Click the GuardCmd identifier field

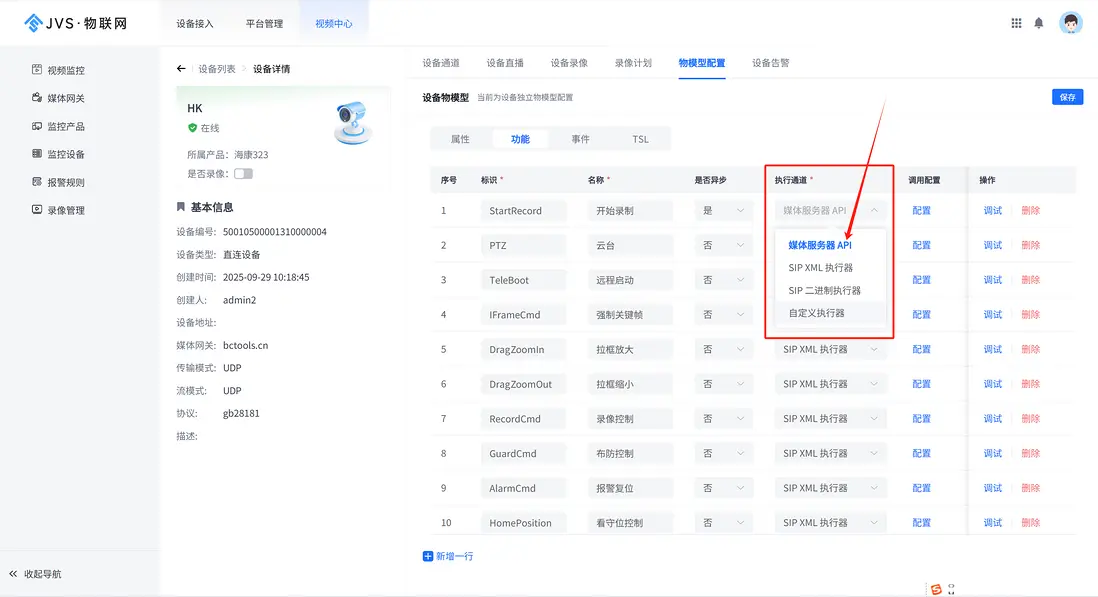(524, 454)
